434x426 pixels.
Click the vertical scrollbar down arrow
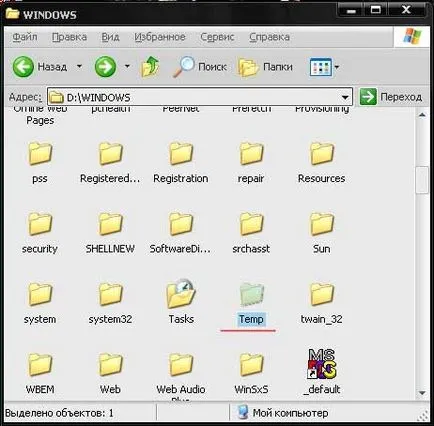[422, 393]
